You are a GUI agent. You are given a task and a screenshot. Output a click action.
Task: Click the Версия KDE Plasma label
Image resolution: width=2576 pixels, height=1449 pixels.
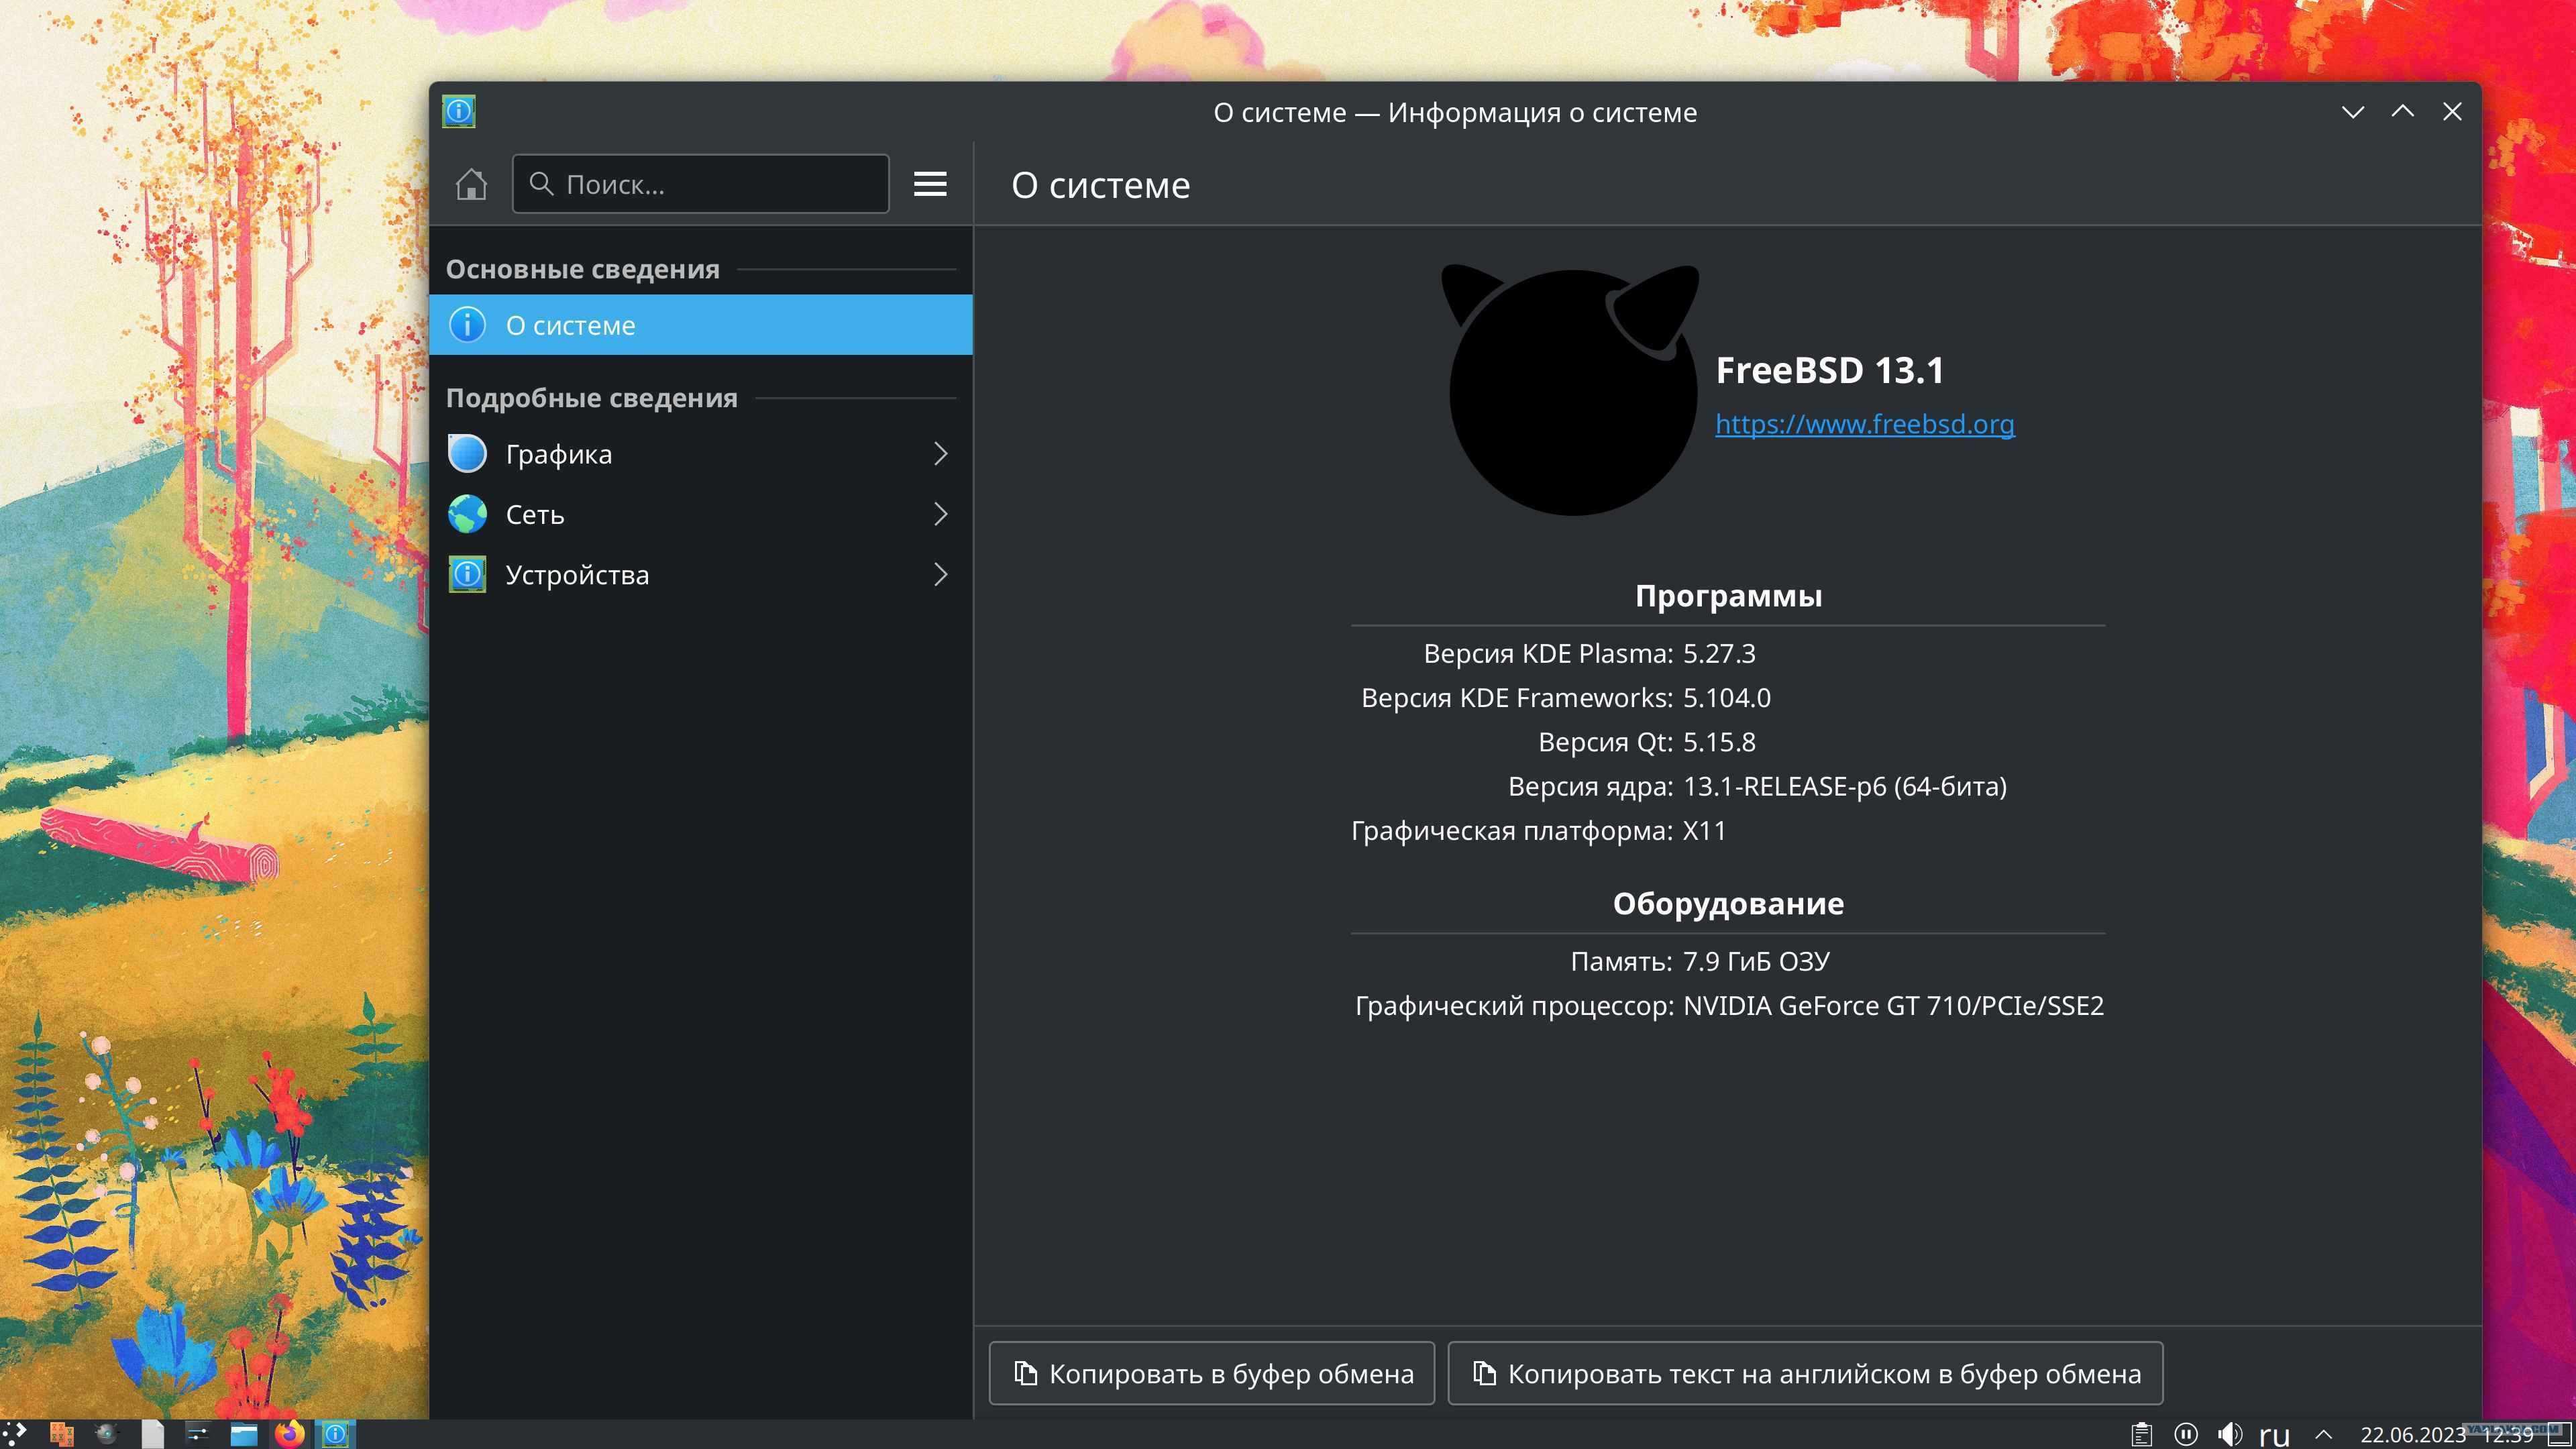click(1548, 654)
